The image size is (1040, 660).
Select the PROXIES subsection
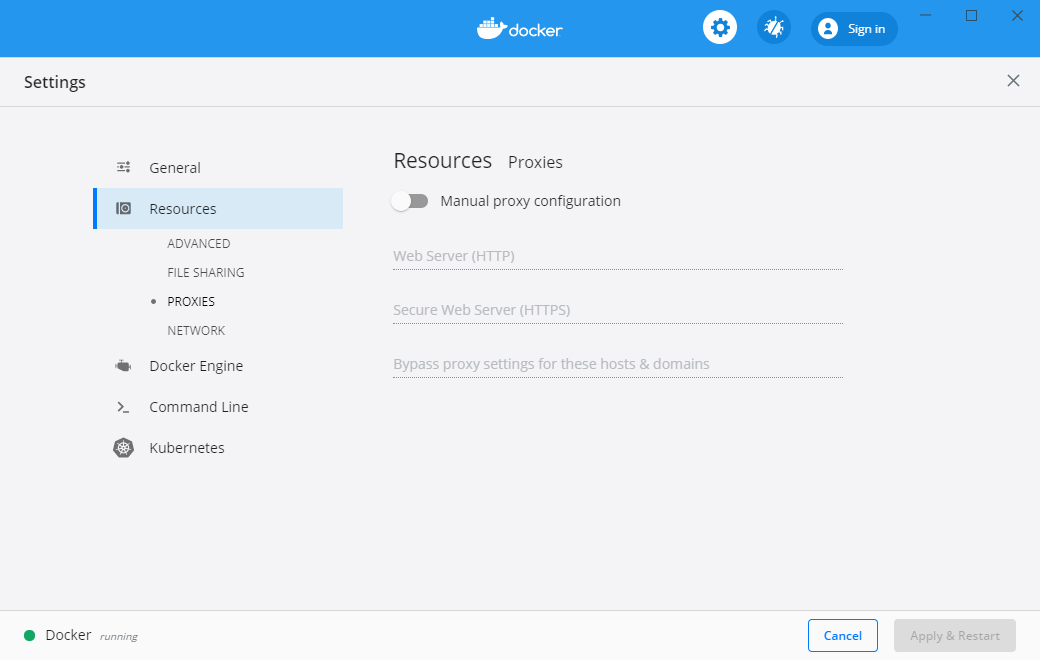tap(191, 302)
